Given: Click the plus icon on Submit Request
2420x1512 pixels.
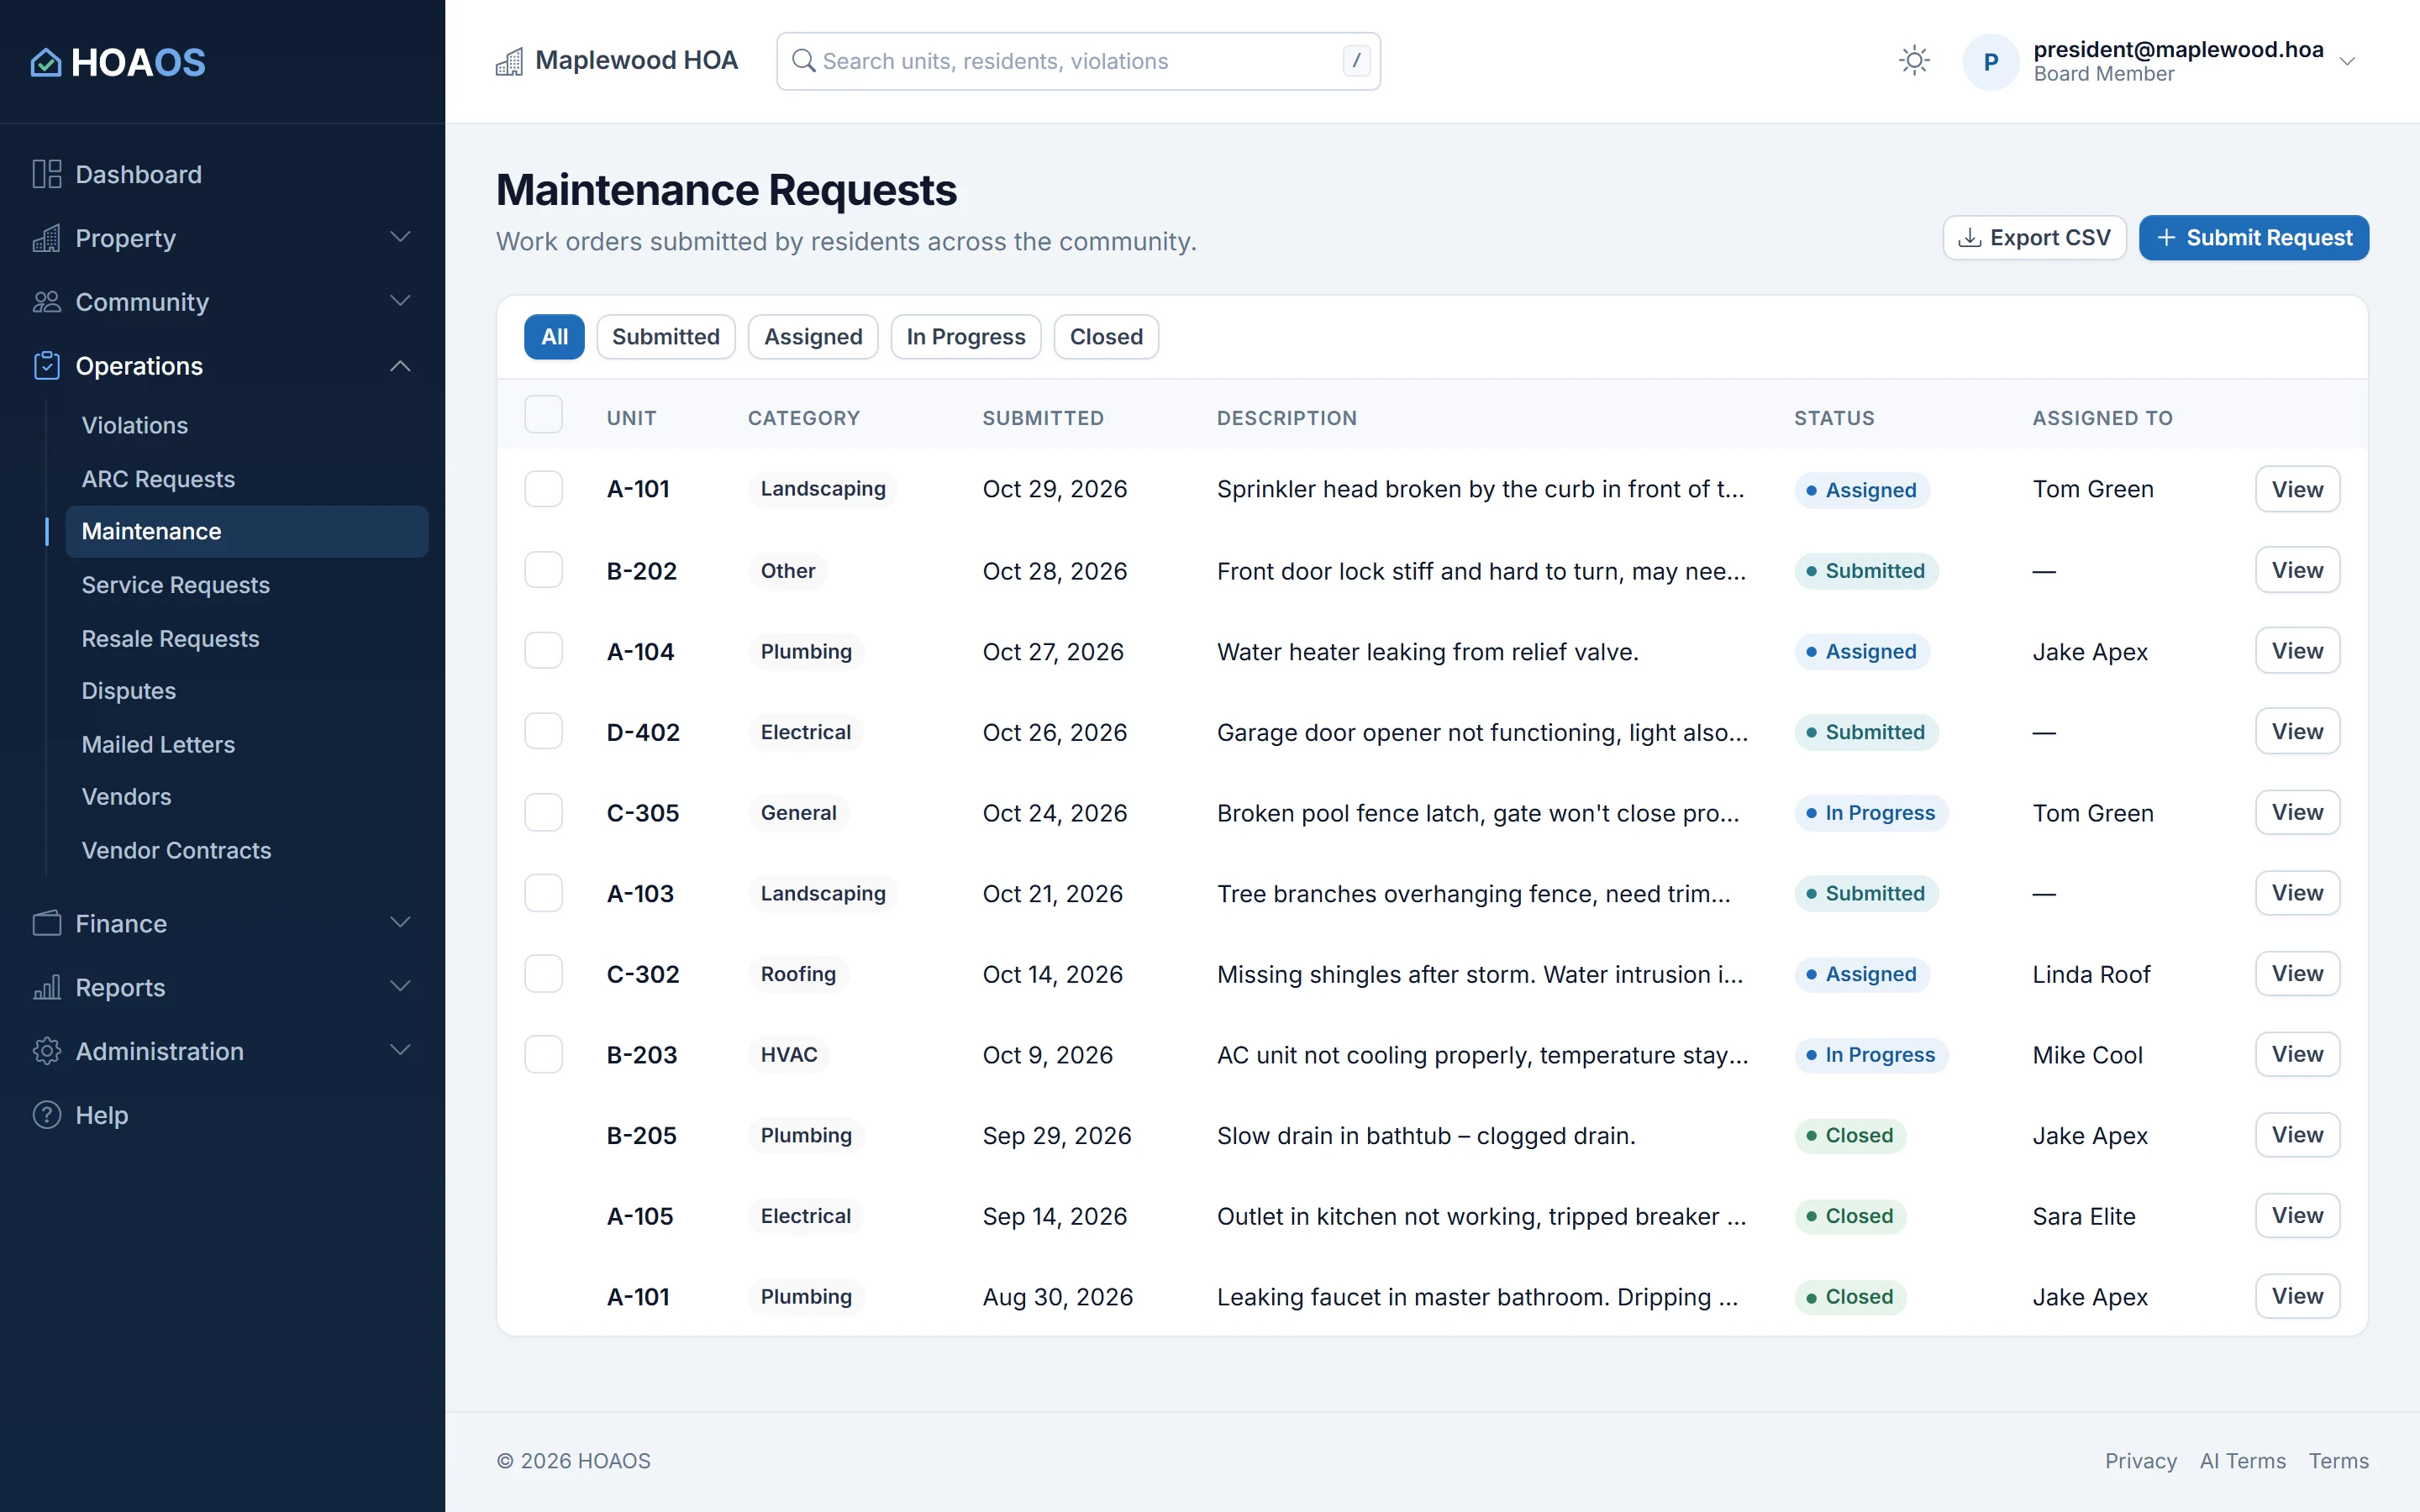Looking at the screenshot, I should pyautogui.click(x=2166, y=238).
